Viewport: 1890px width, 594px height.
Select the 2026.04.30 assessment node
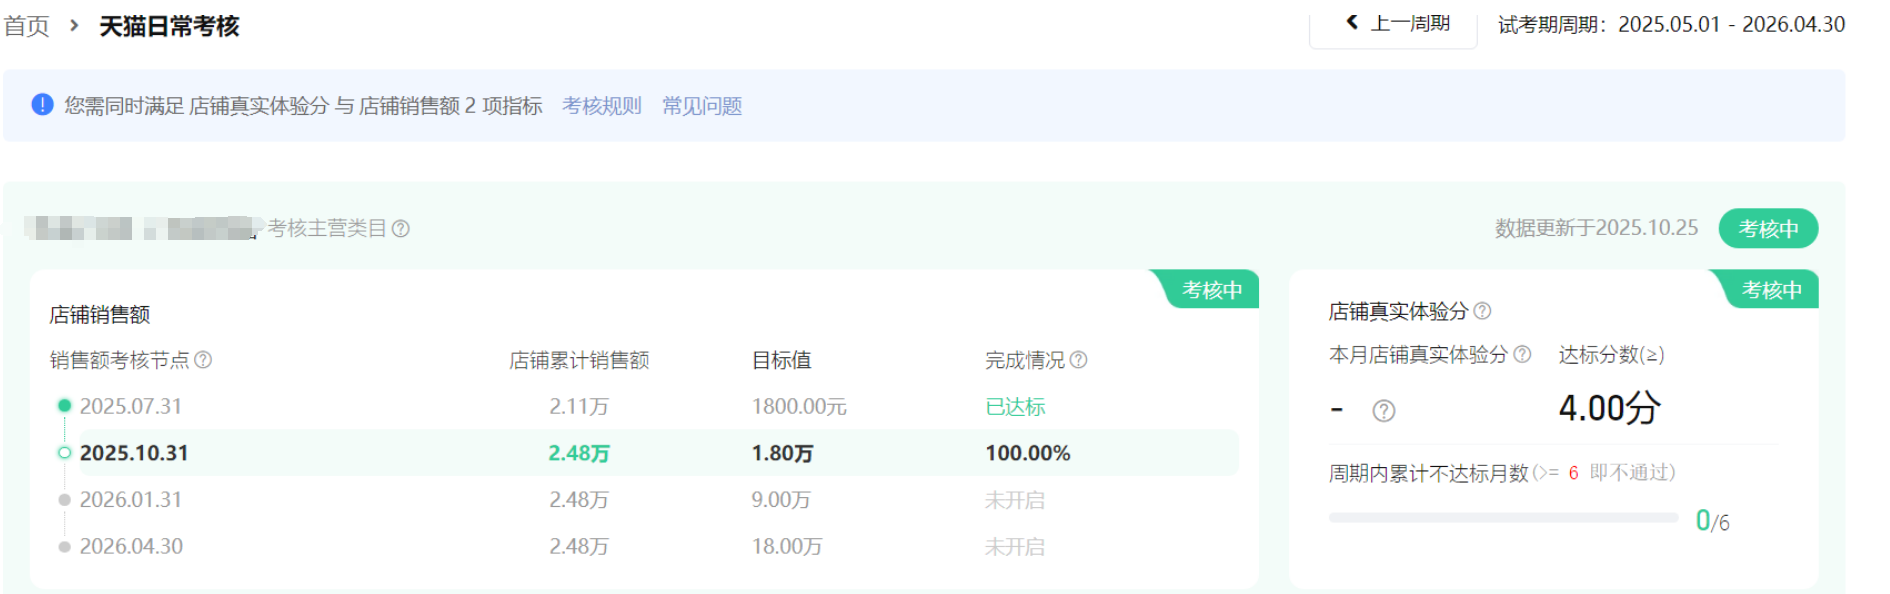[131, 546]
